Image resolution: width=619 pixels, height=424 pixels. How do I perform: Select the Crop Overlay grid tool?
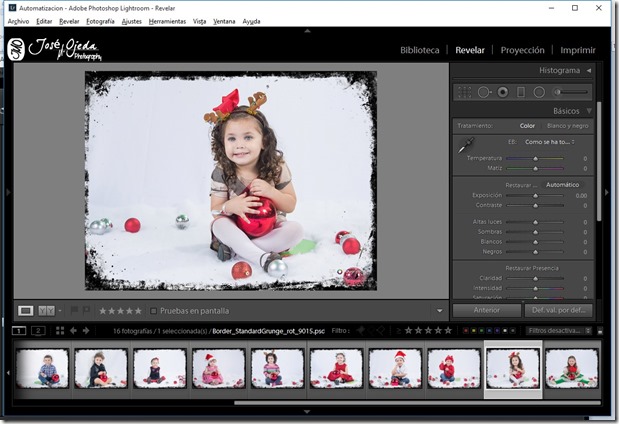(465, 92)
